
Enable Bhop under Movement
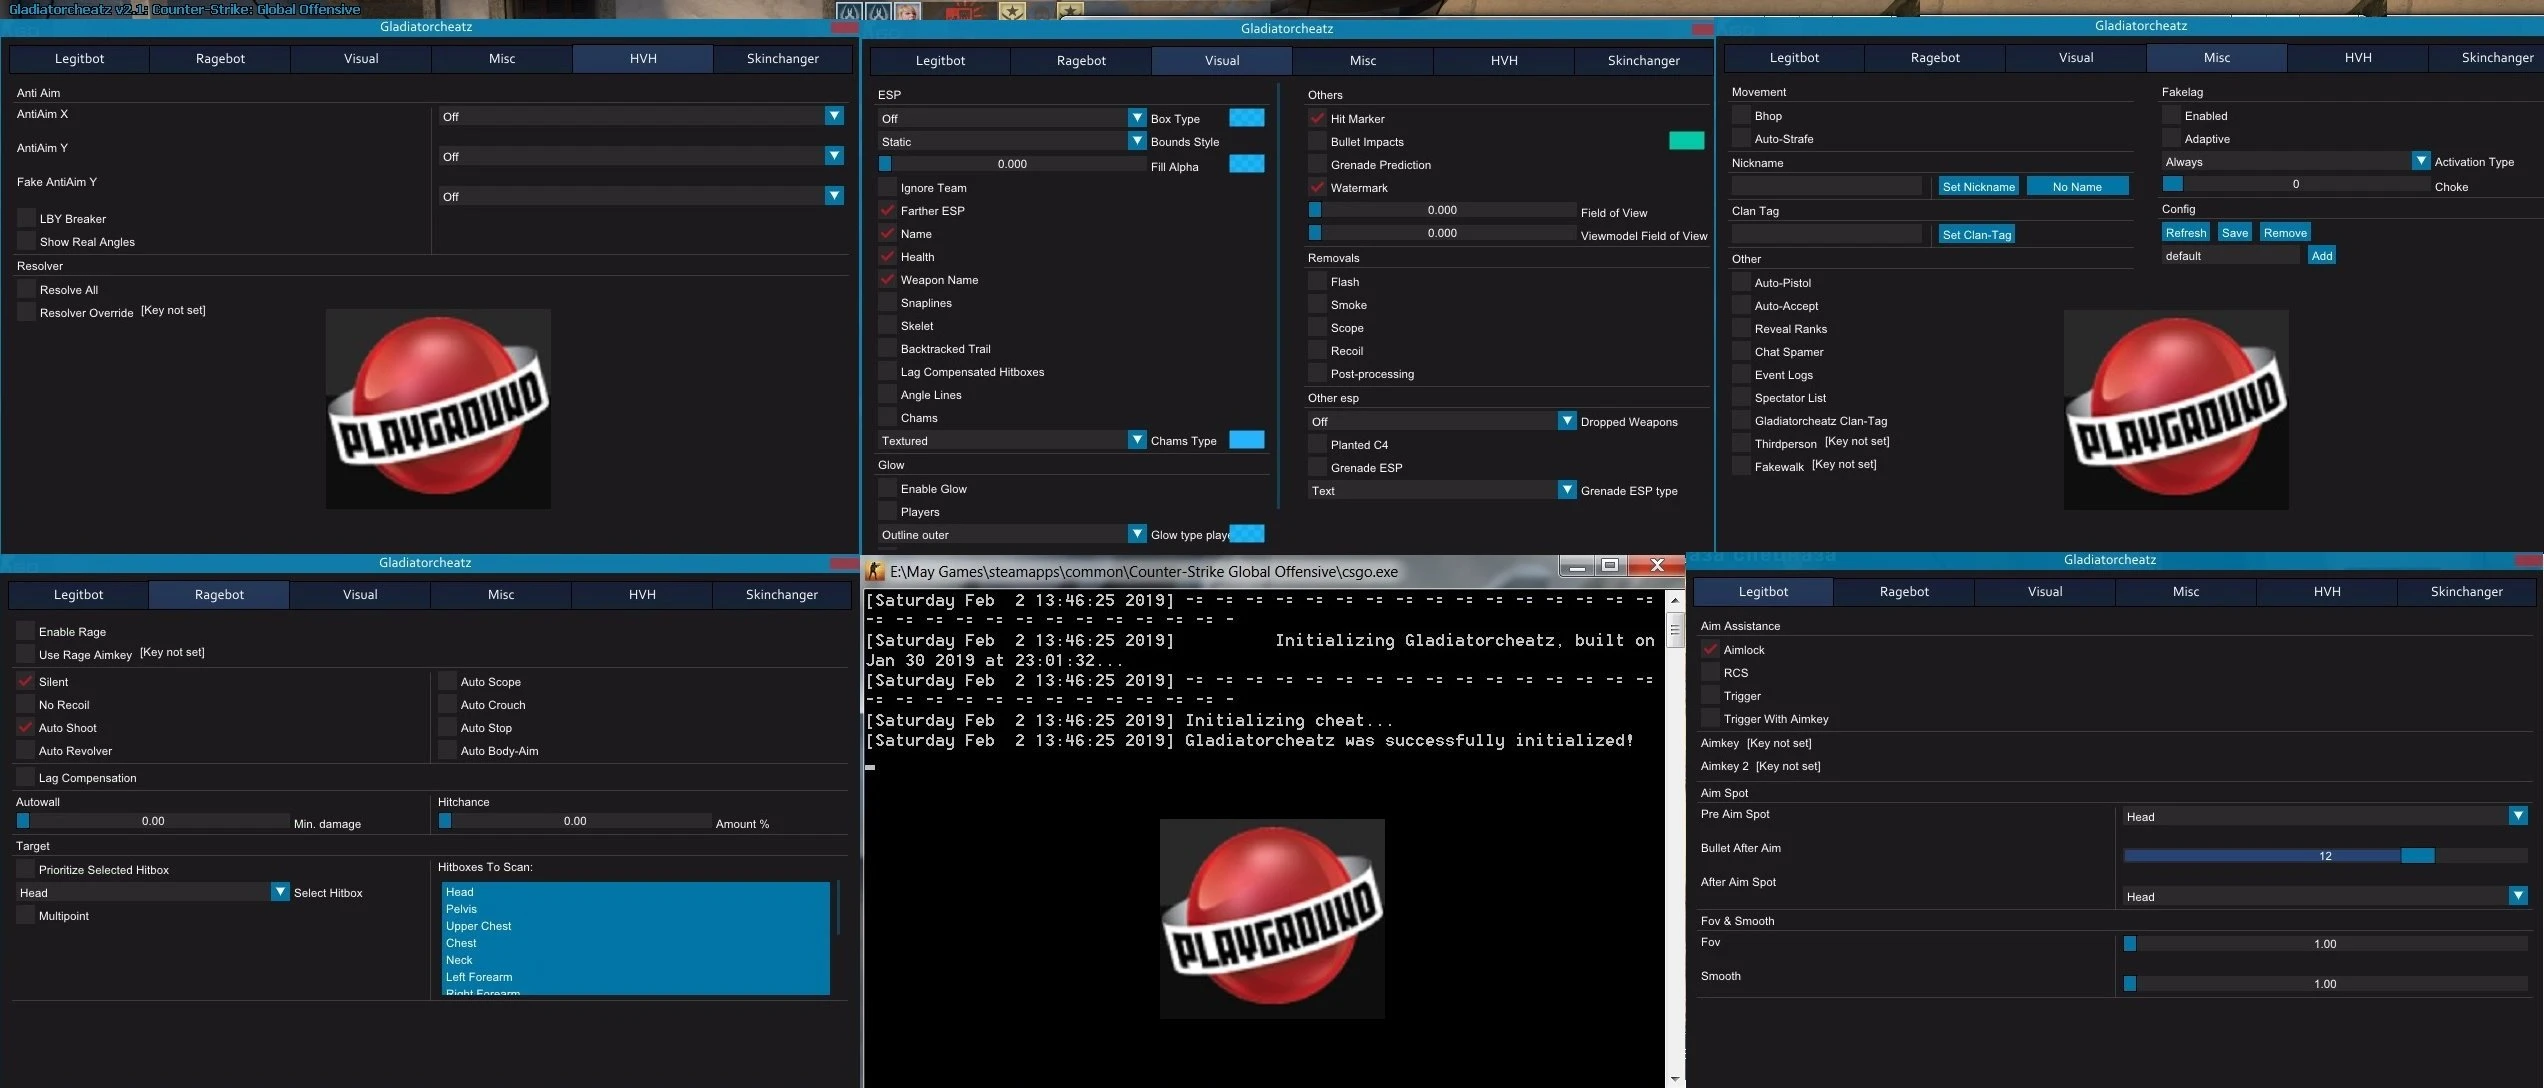click(1742, 115)
